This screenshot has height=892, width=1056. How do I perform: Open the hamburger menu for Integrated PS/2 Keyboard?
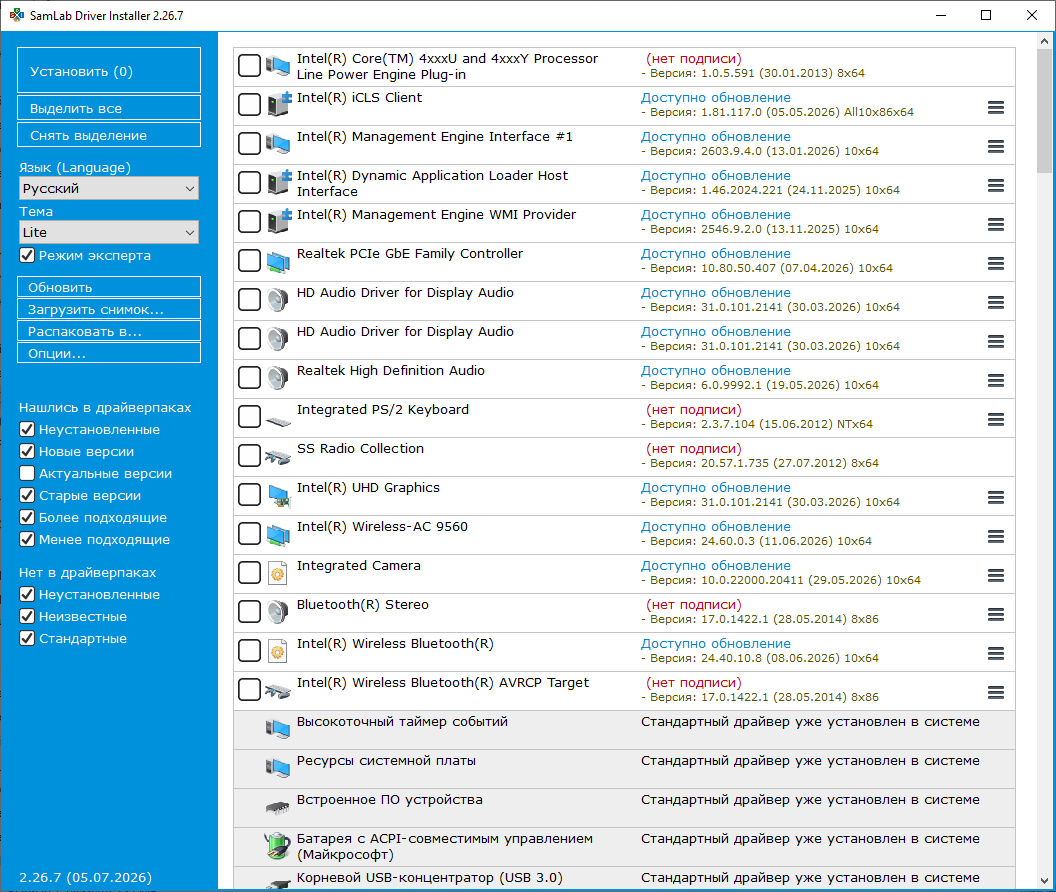point(995,420)
